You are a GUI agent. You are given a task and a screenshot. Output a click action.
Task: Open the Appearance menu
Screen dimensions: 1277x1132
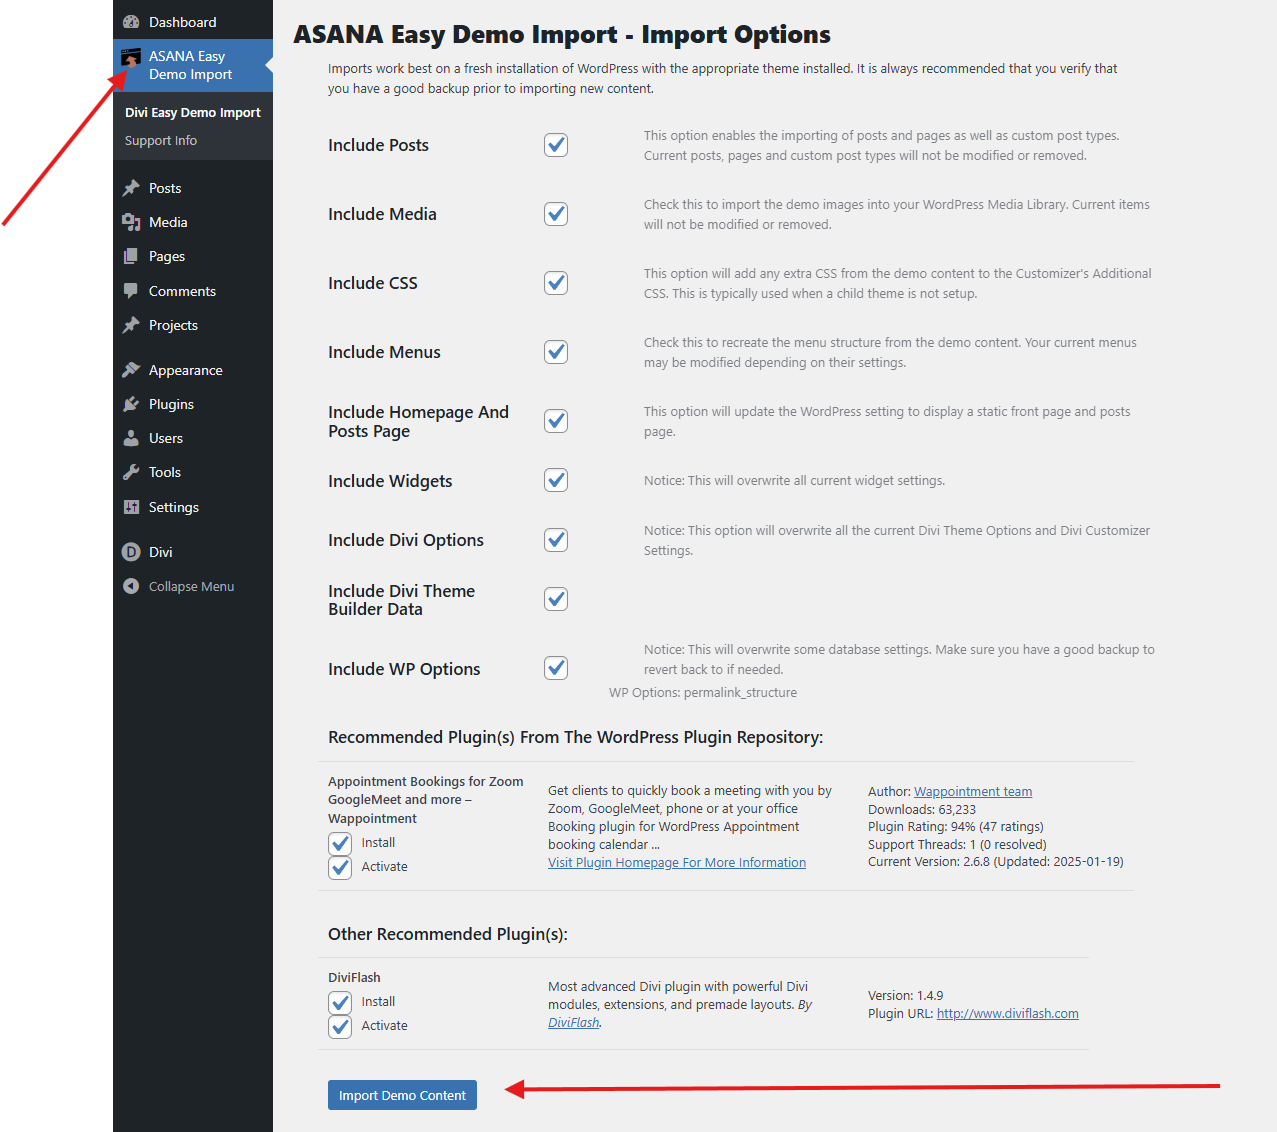point(193,370)
